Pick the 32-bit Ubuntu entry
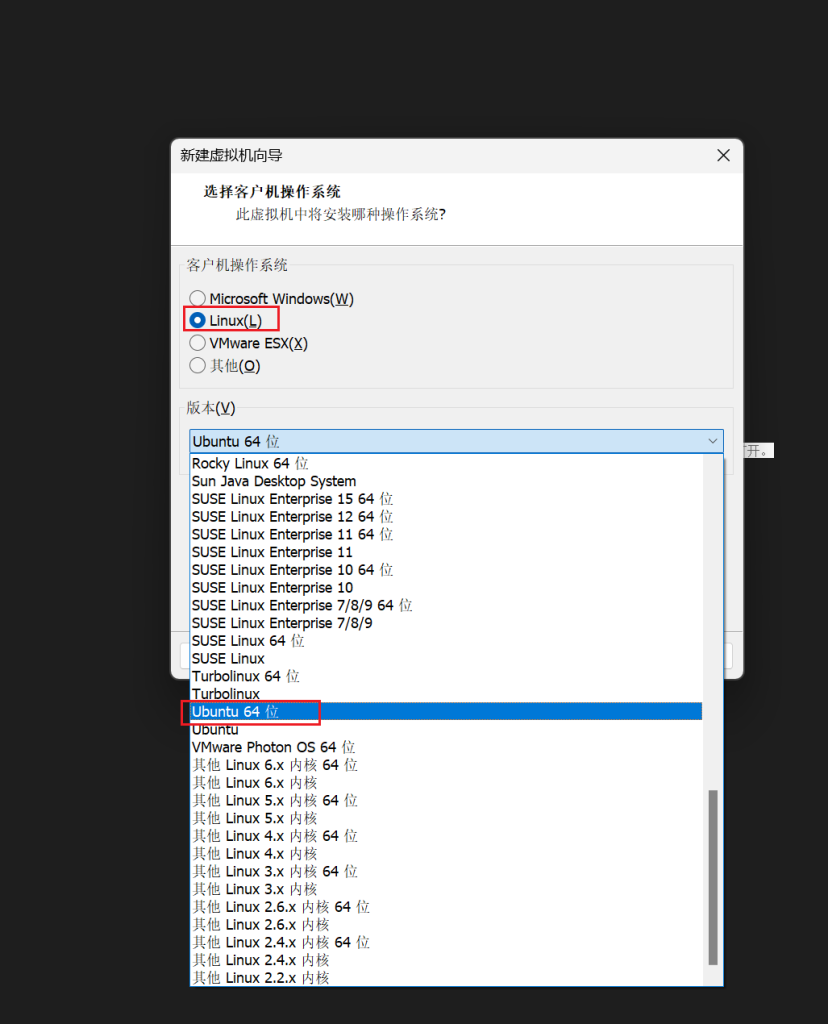Image resolution: width=828 pixels, height=1024 pixels. (215, 730)
